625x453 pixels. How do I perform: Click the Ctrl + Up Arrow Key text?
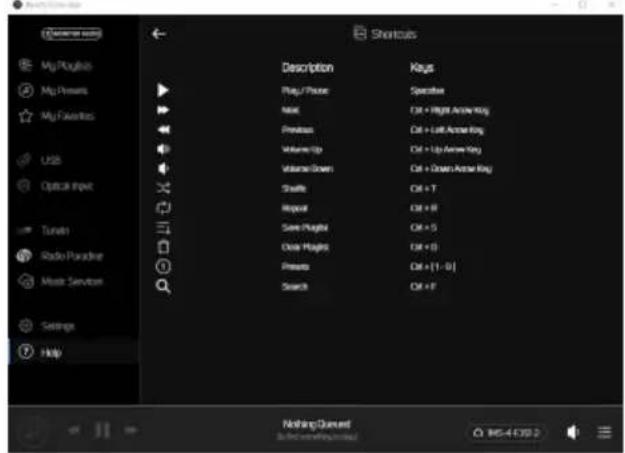tap(445, 149)
